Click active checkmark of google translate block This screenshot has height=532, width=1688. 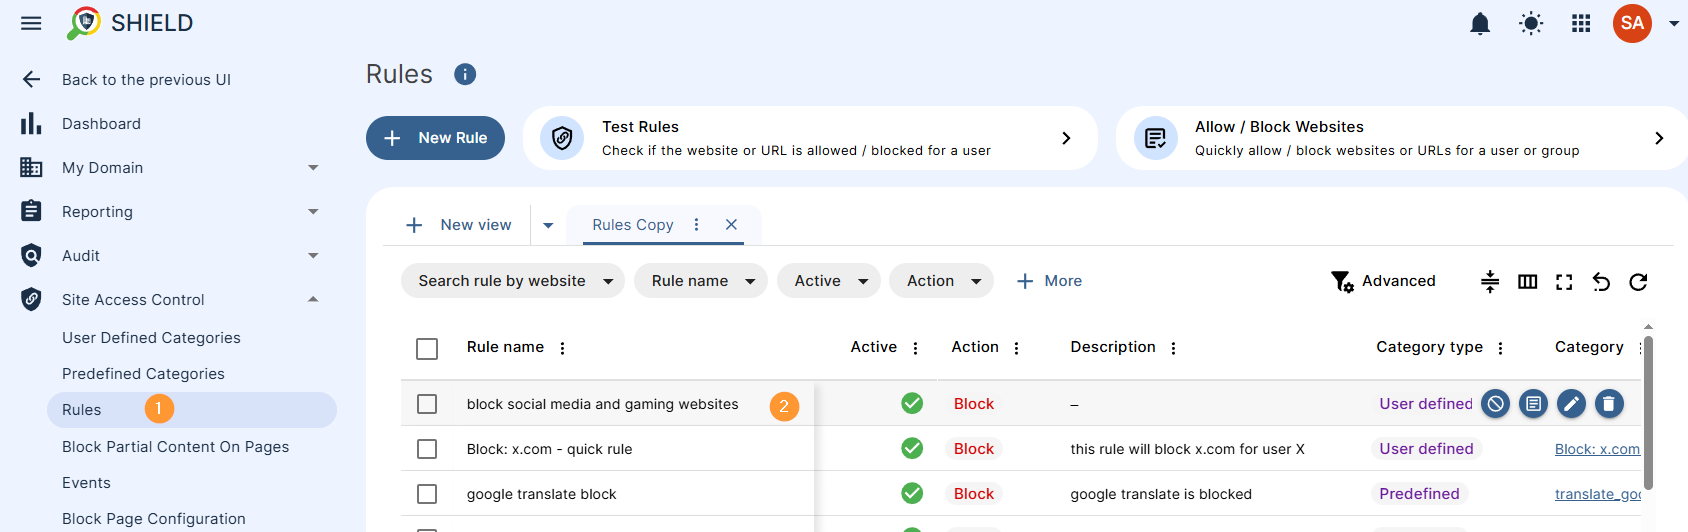(912, 493)
